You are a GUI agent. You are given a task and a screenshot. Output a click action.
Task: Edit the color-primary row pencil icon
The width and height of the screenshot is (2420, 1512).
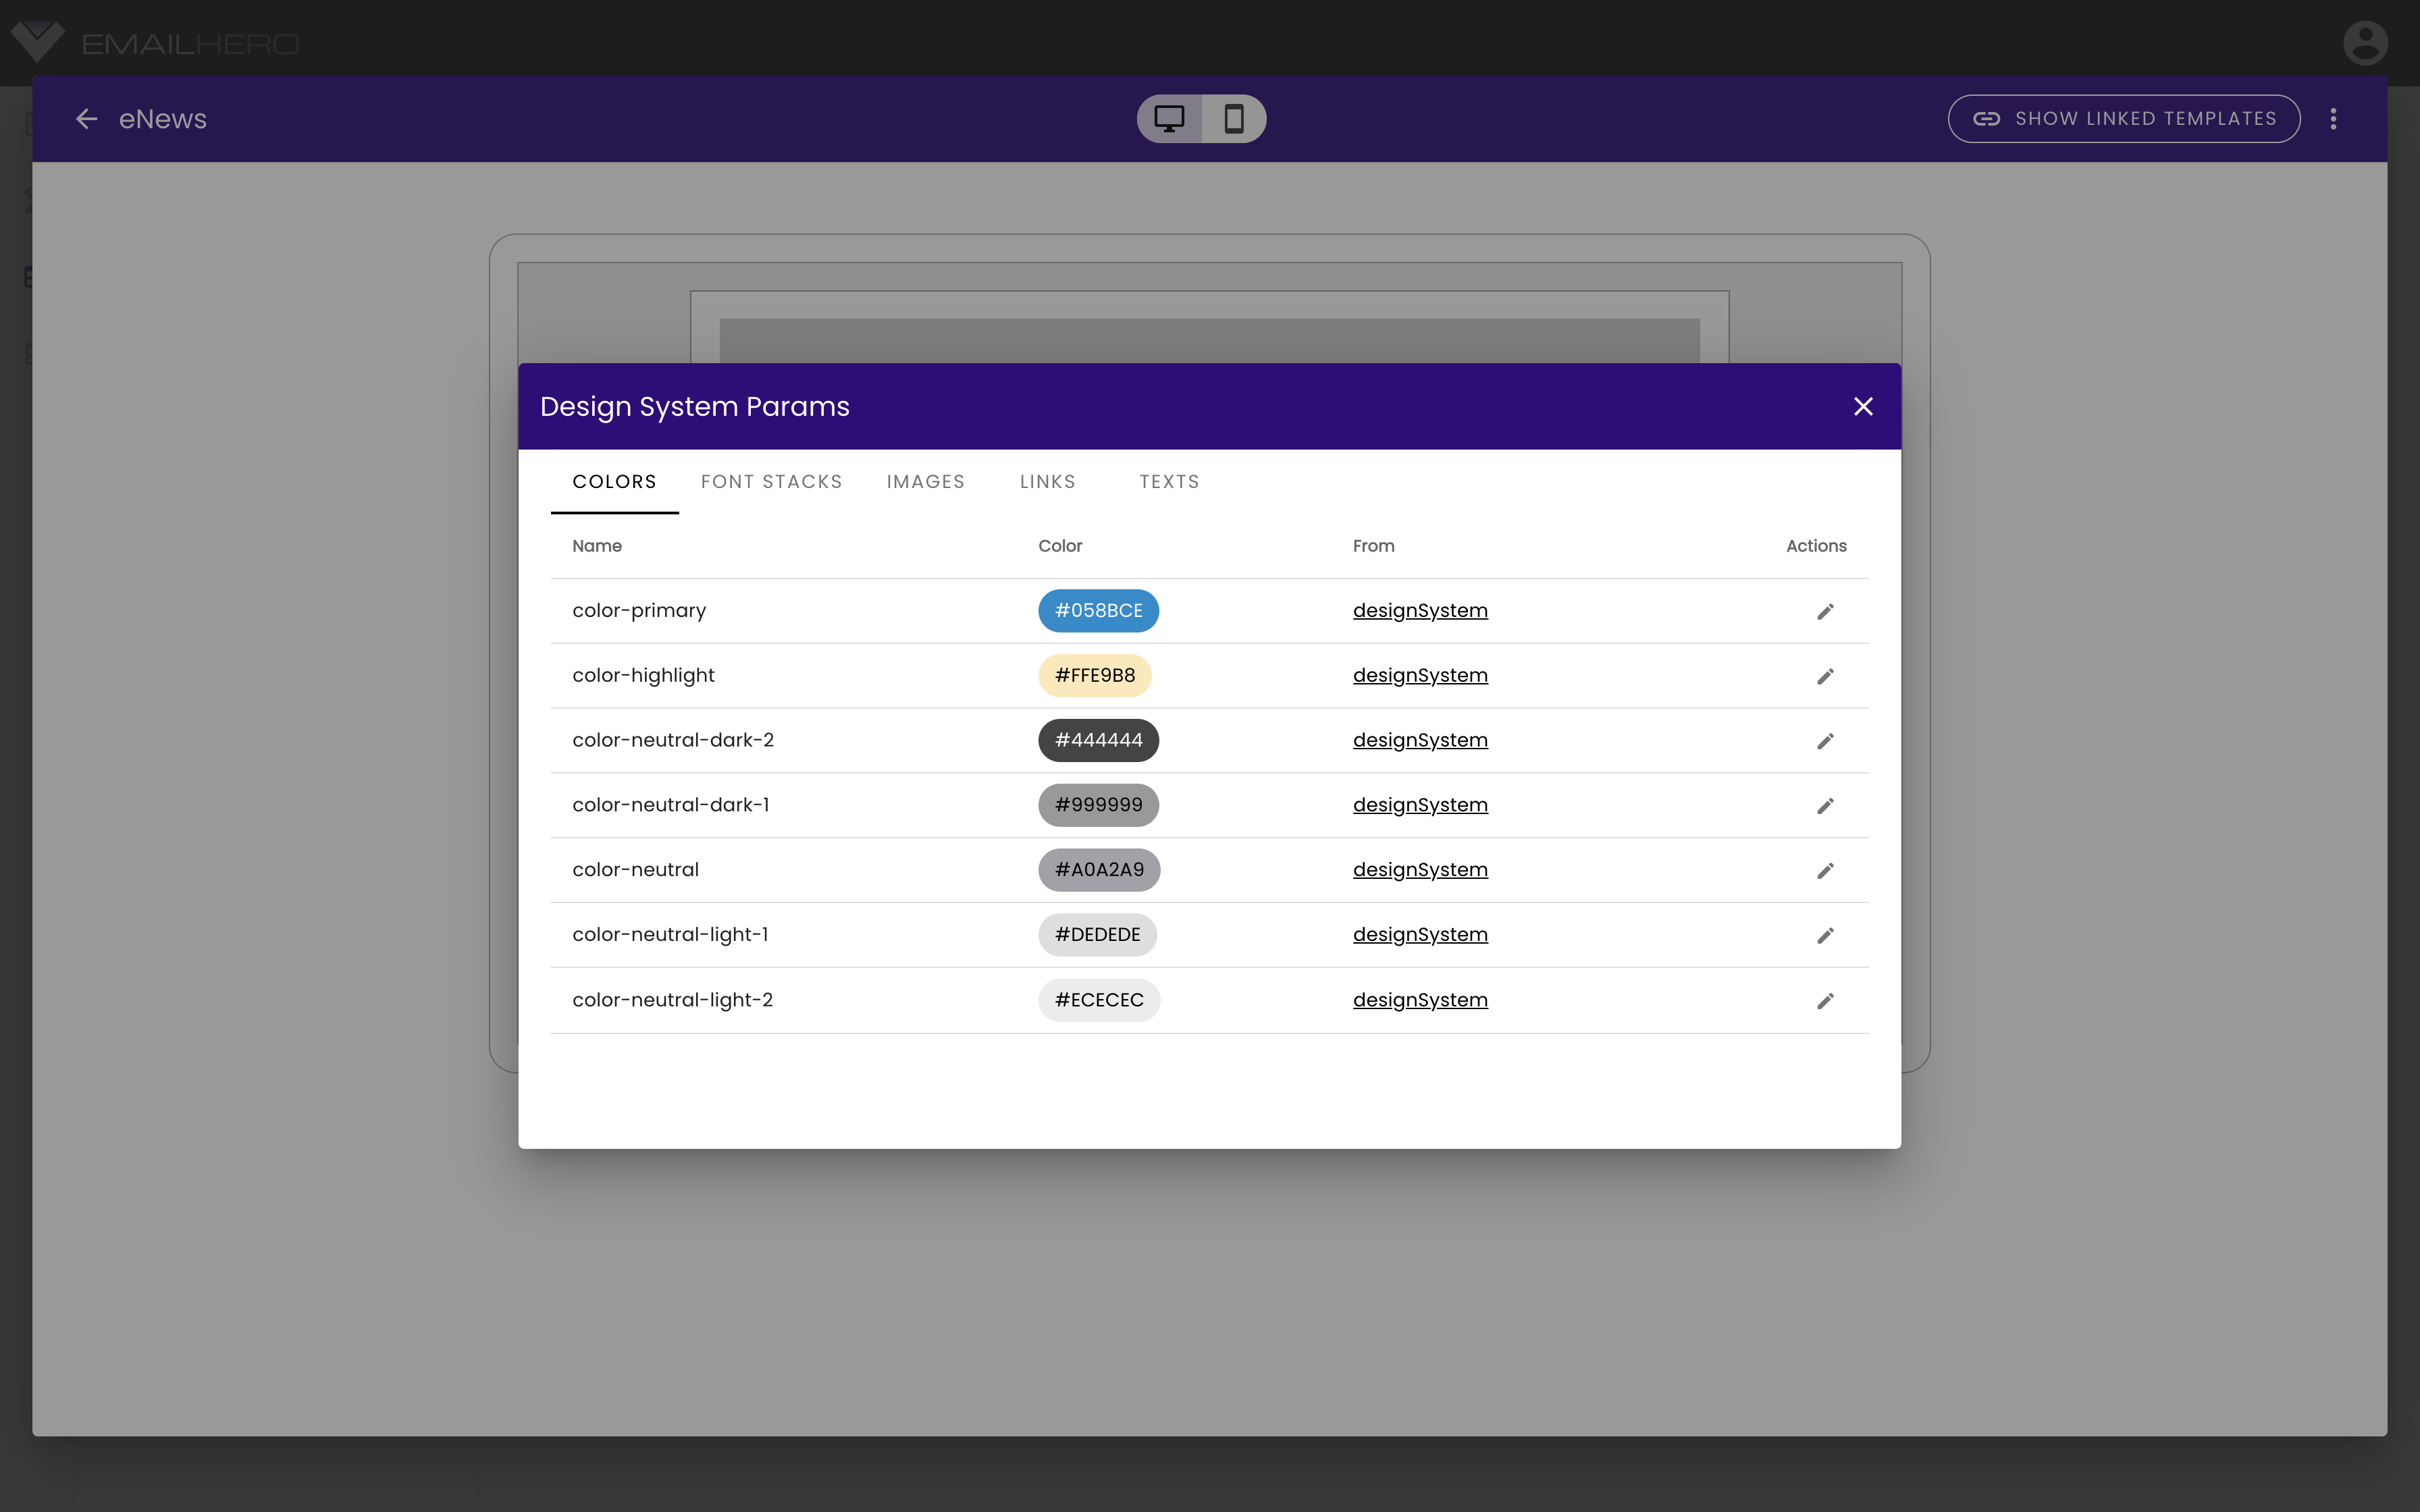click(1825, 611)
